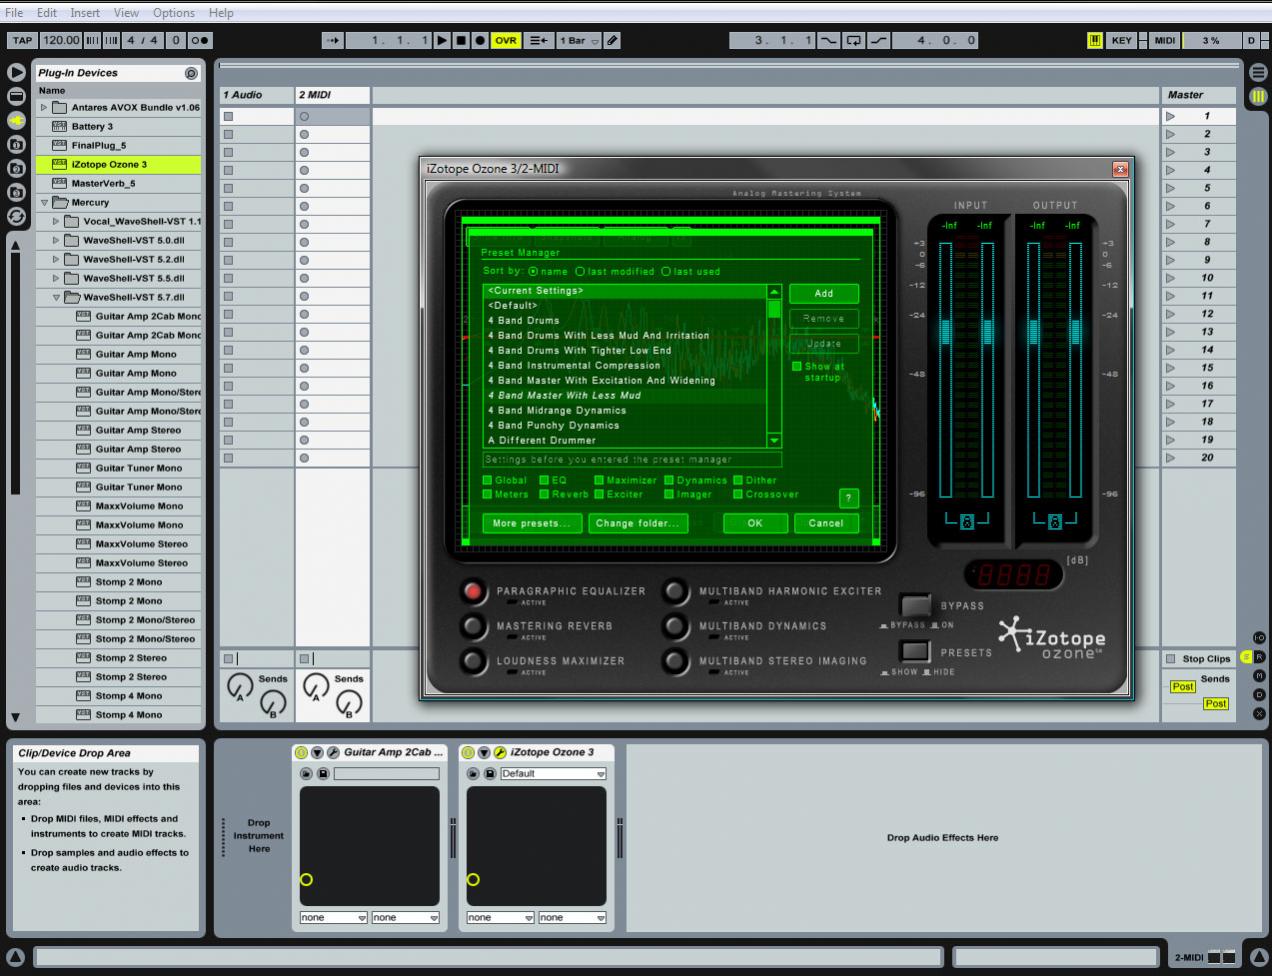Open the File menu
The image size is (1272, 976).
(x=14, y=13)
